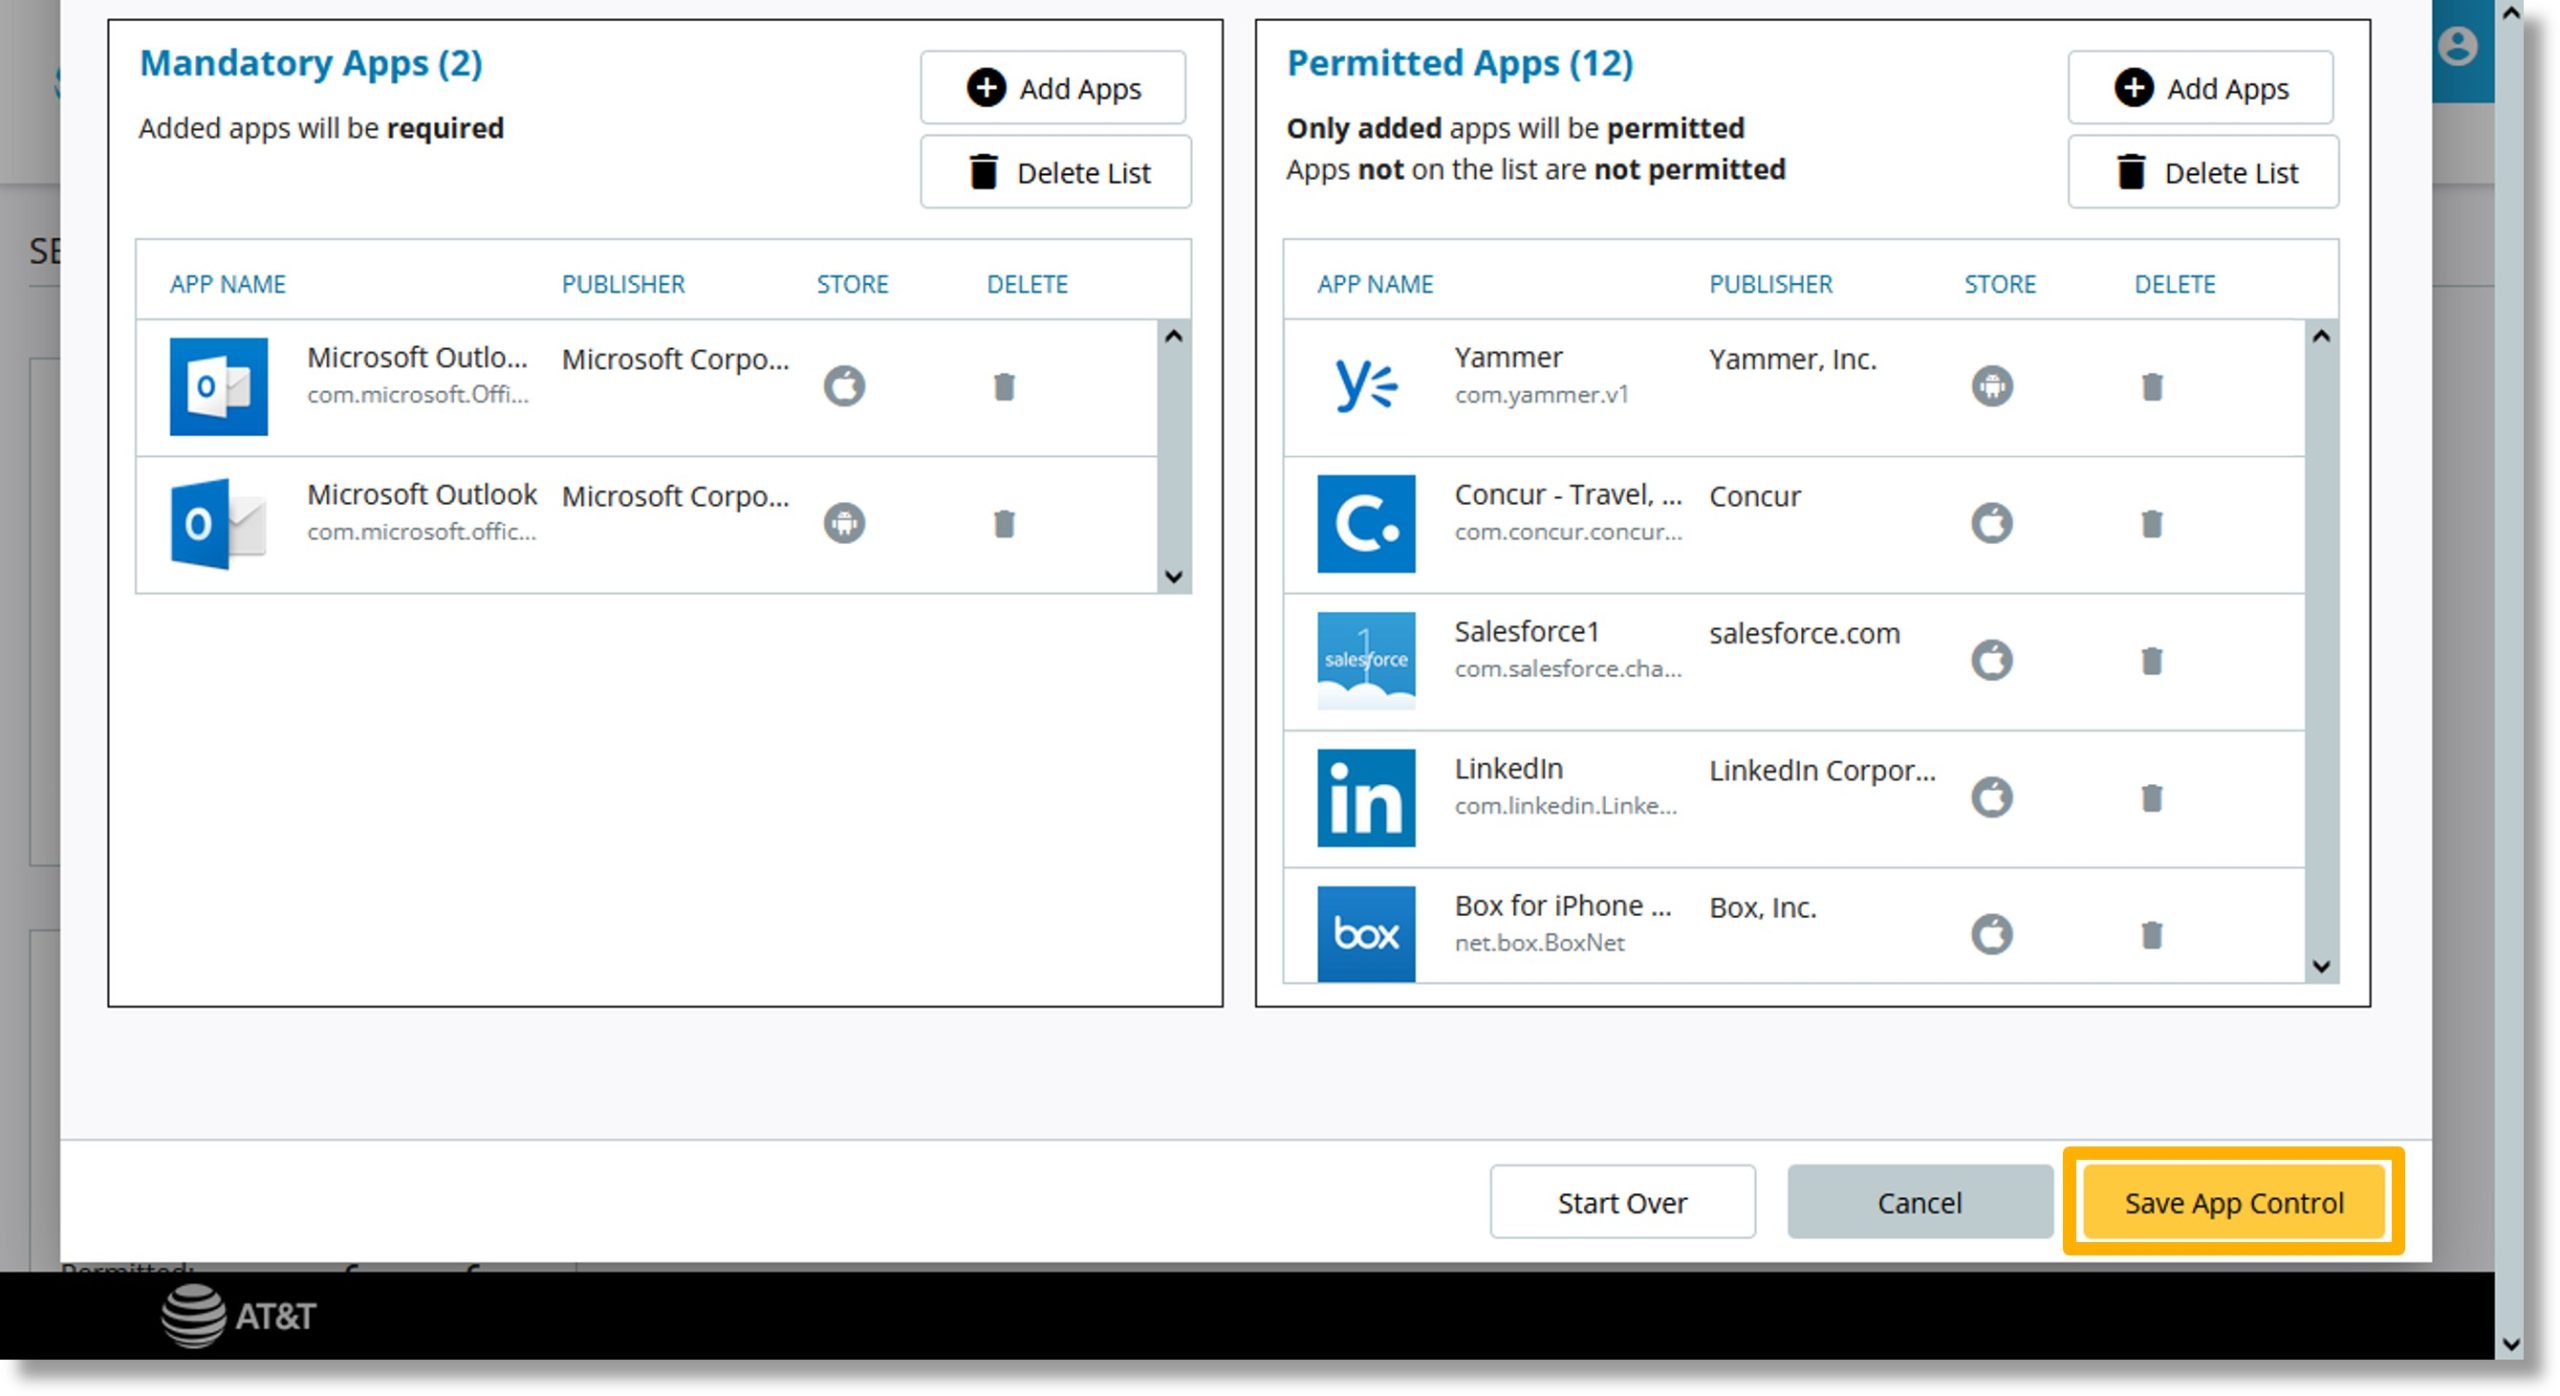
Task: Open the LinkedIn app logo
Action: (1366, 797)
